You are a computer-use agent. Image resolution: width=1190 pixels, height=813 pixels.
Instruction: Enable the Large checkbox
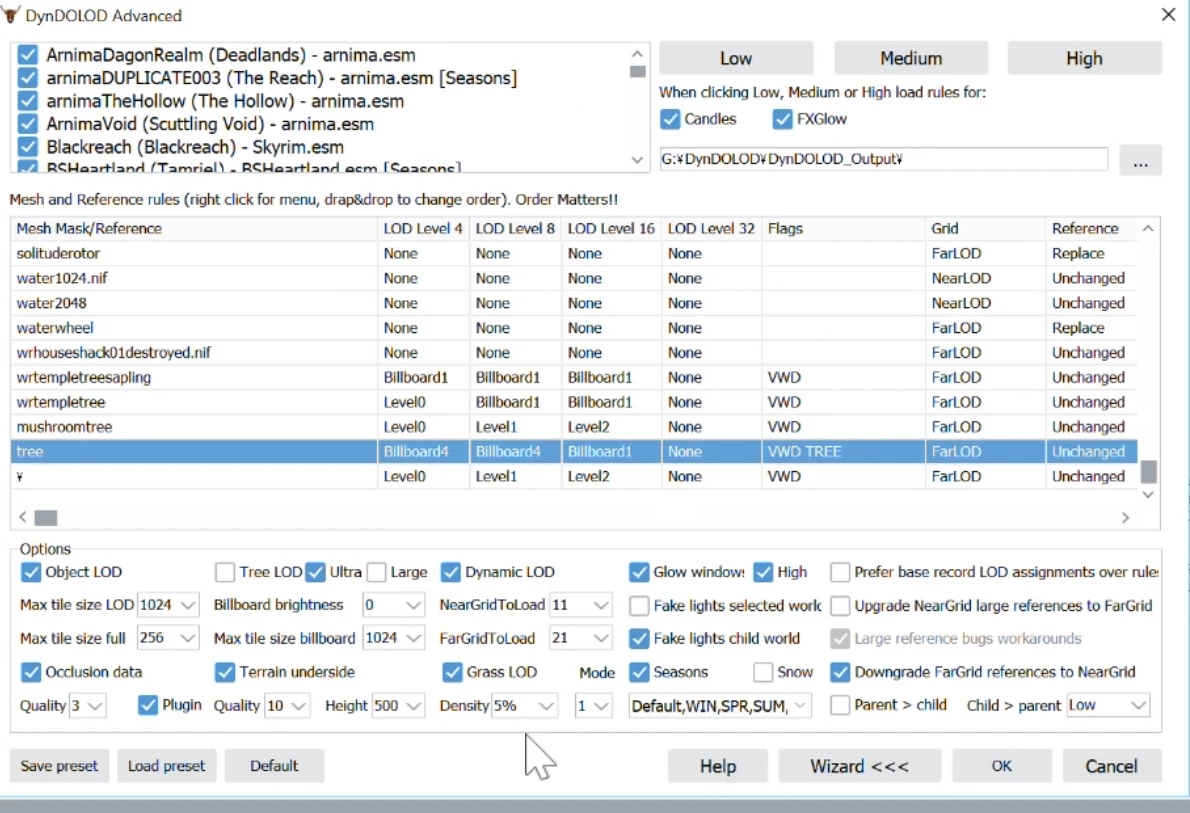376,572
